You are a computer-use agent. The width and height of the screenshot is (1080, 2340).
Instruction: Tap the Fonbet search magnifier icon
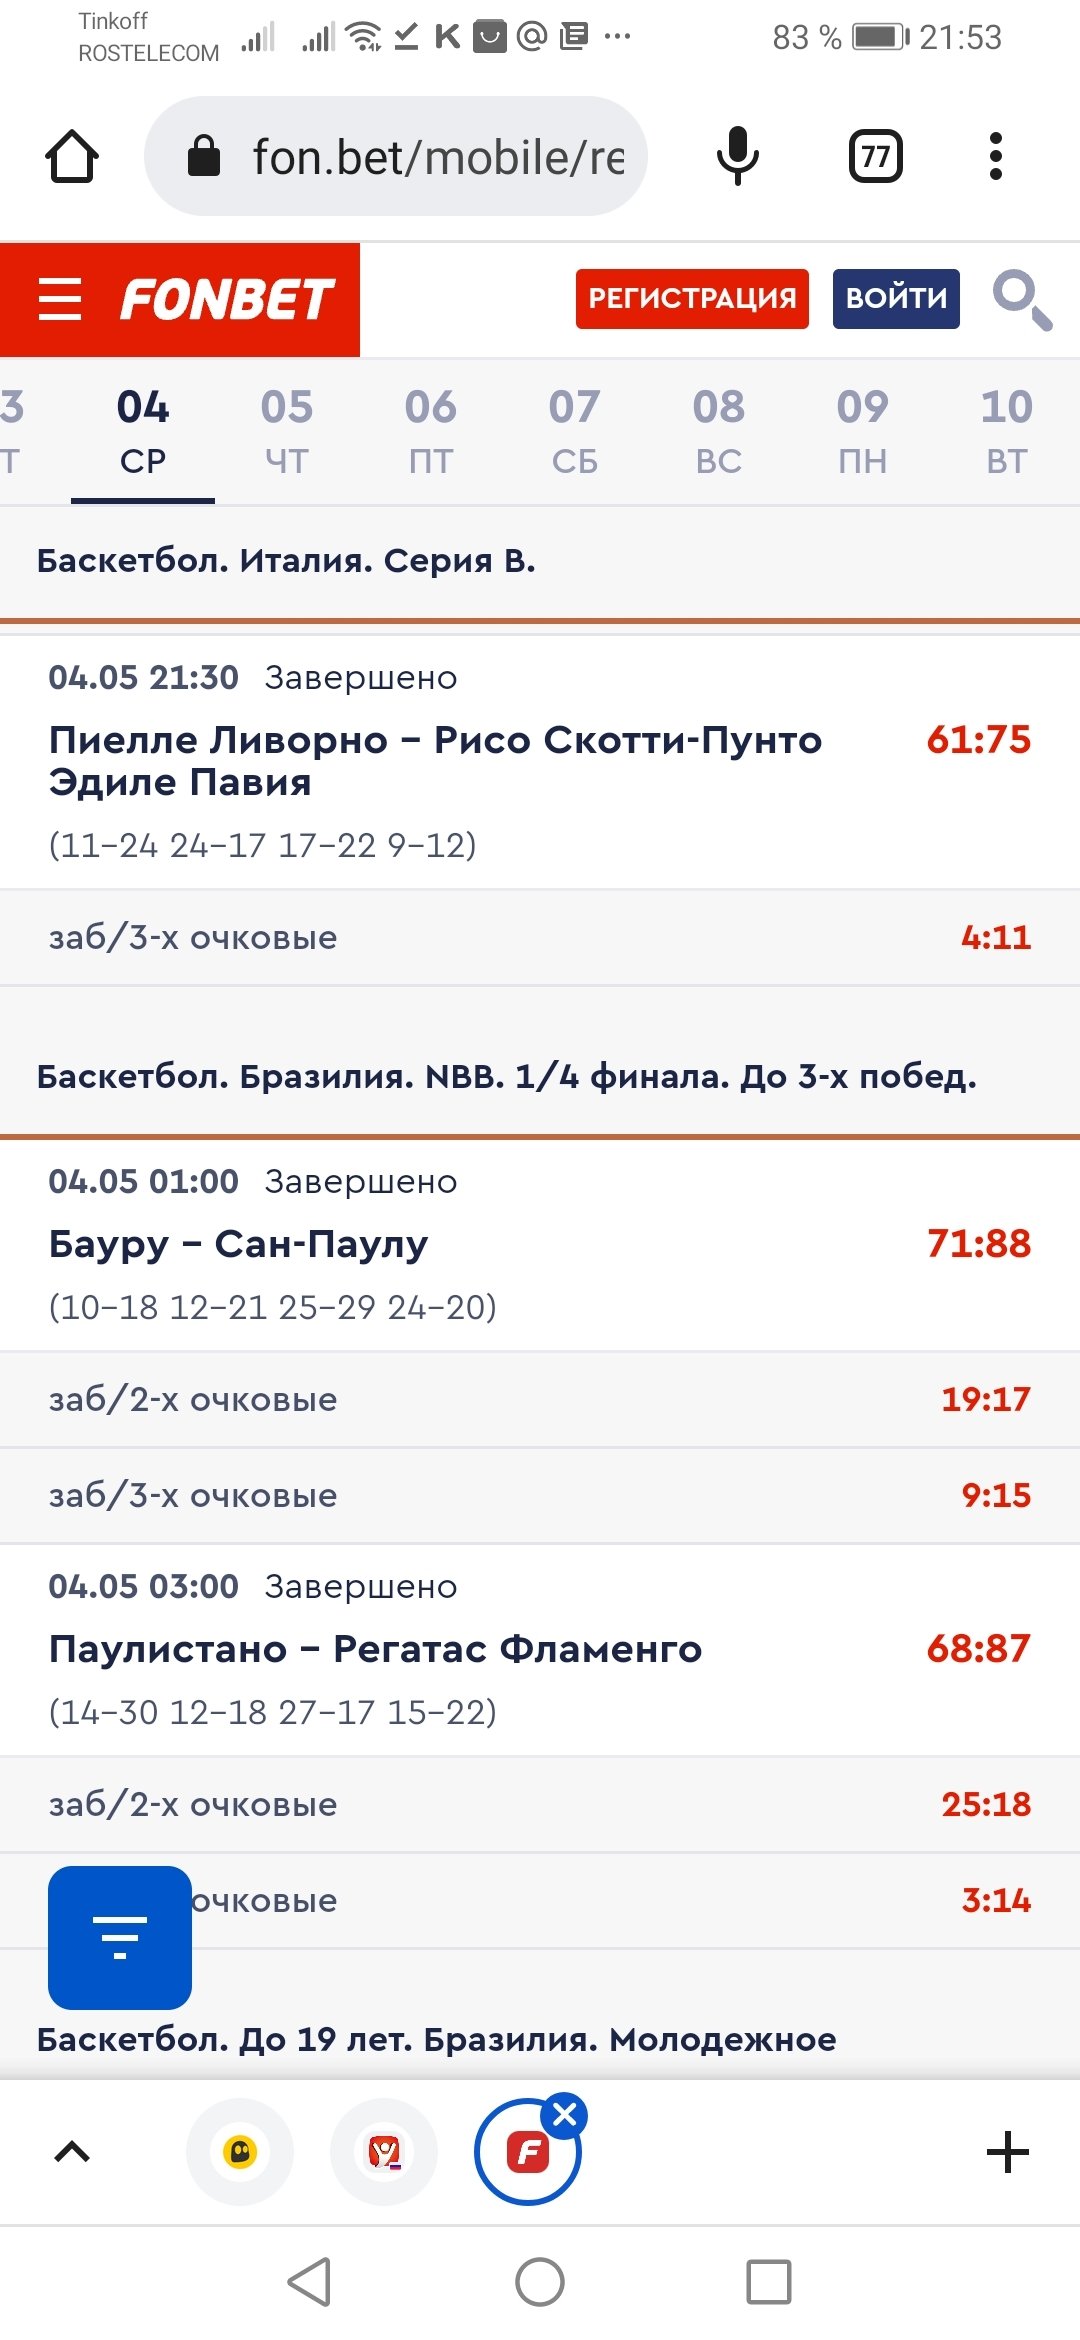click(1021, 299)
